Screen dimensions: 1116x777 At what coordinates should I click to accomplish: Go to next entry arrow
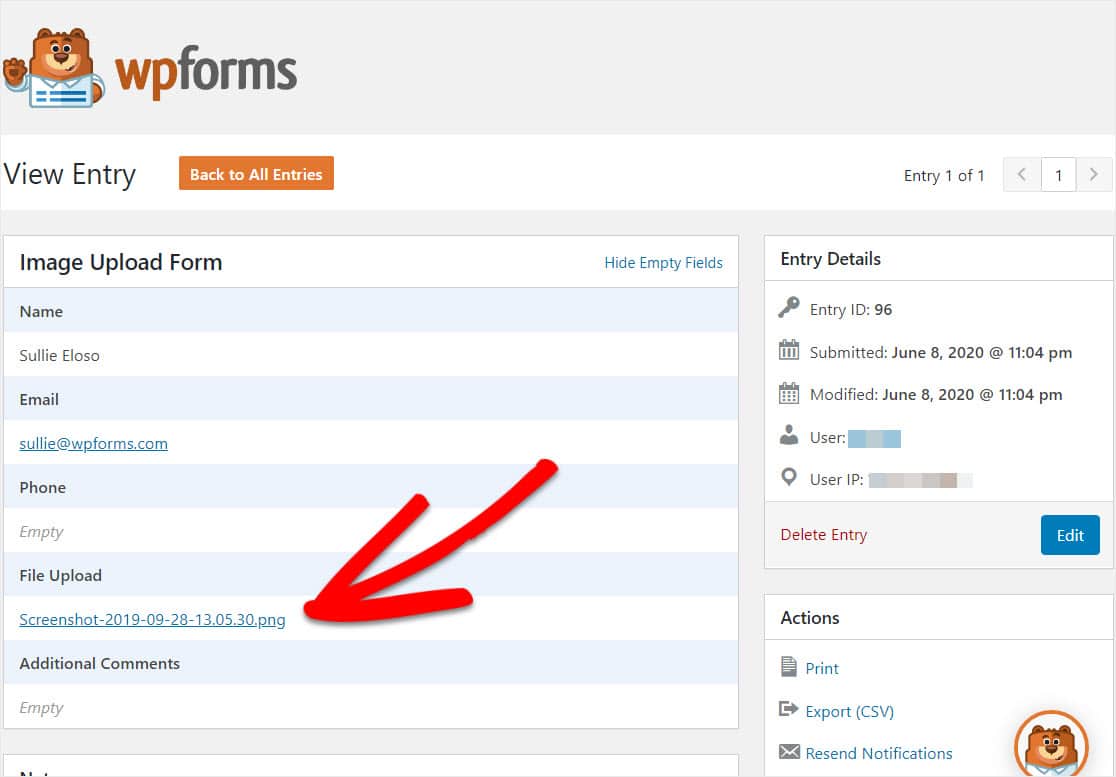pos(1094,174)
